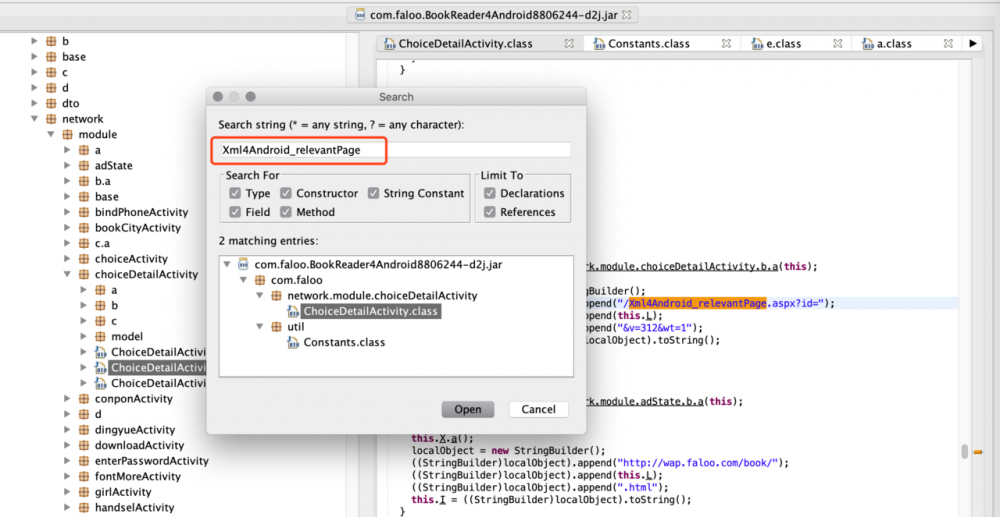Collapse the network package node

click(x=34, y=119)
